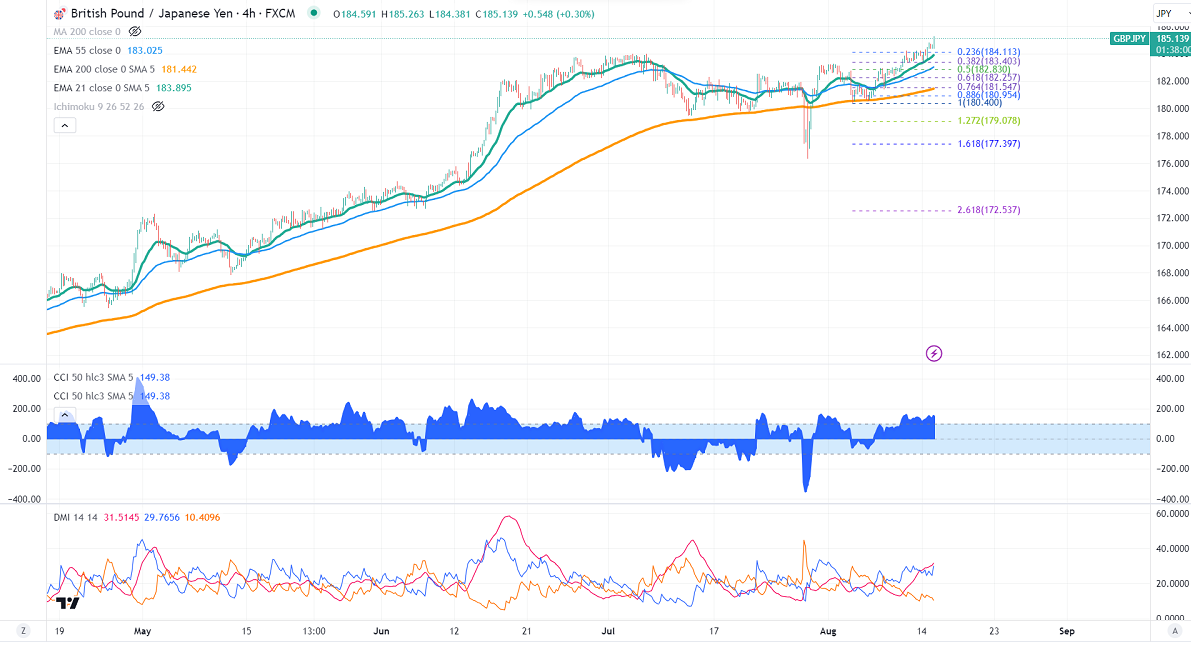This screenshot has height=646, width=1191.
Task: Select the chart title British Pound / Japanese Yen
Action: click(x=152, y=14)
